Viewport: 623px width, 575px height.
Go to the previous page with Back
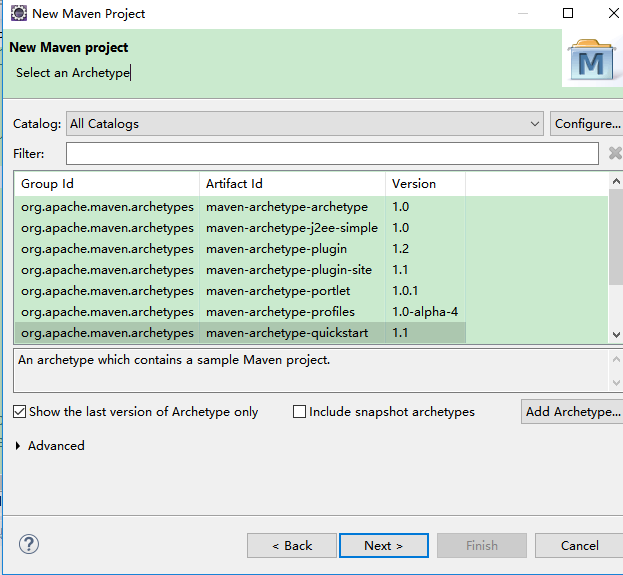292,546
